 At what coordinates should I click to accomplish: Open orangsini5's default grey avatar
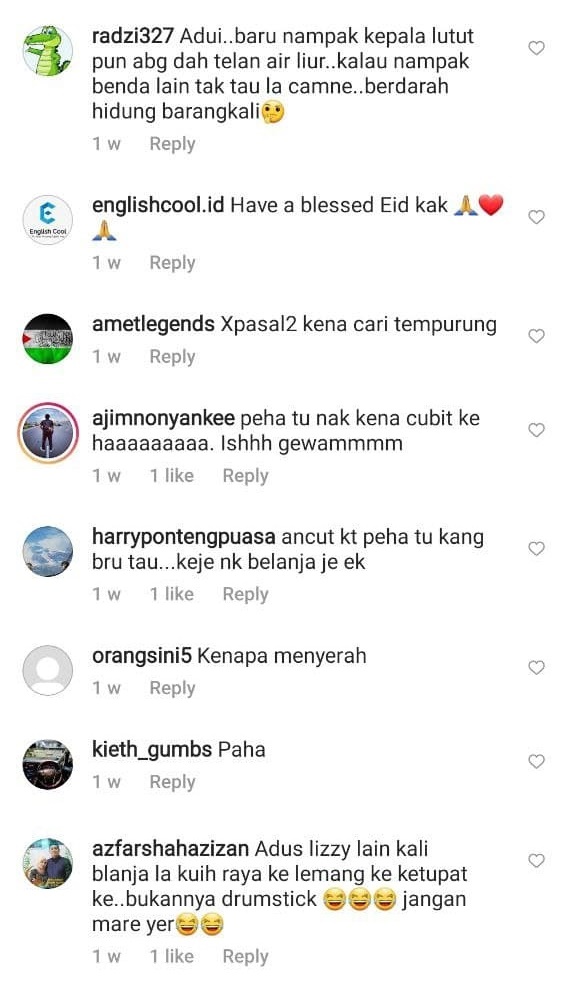click(x=48, y=670)
